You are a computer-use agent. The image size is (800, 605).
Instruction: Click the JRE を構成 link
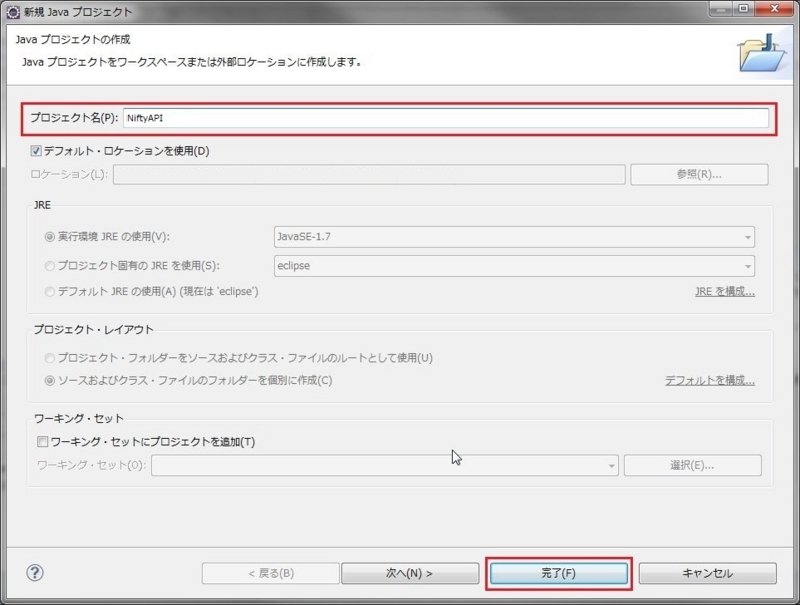click(724, 292)
